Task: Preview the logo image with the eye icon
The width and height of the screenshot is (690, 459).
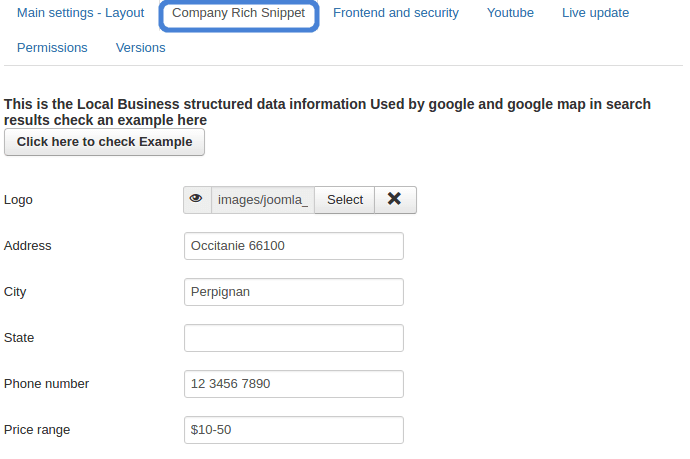Action: click(x=197, y=199)
